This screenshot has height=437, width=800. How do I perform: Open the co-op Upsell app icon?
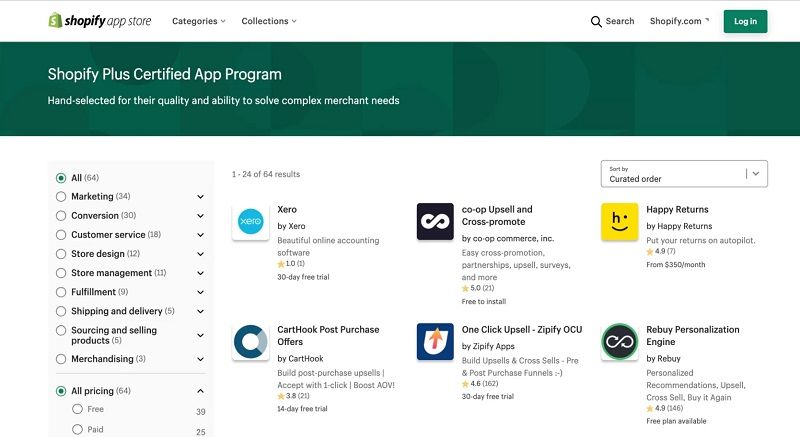(x=435, y=221)
